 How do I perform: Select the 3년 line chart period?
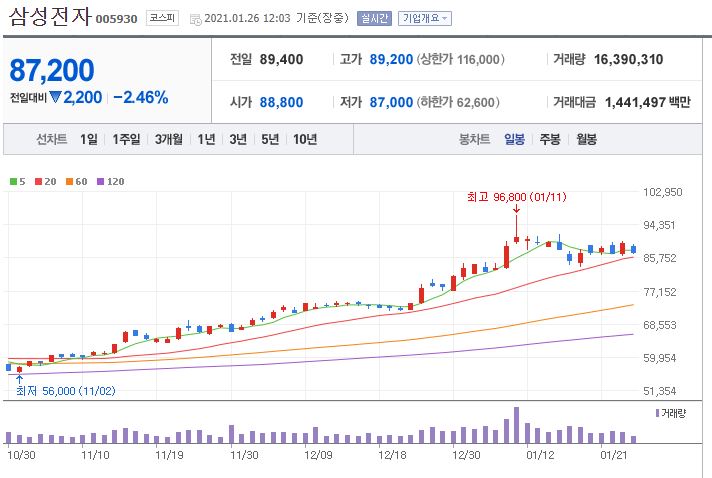(238, 139)
